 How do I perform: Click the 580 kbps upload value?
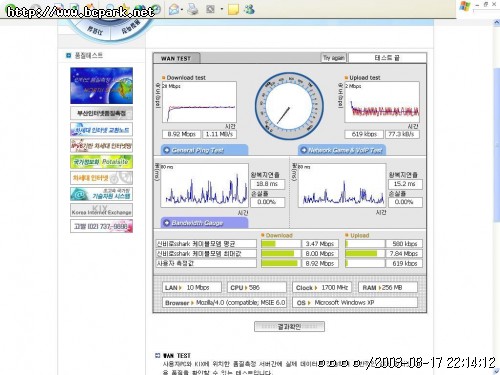point(404,244)
